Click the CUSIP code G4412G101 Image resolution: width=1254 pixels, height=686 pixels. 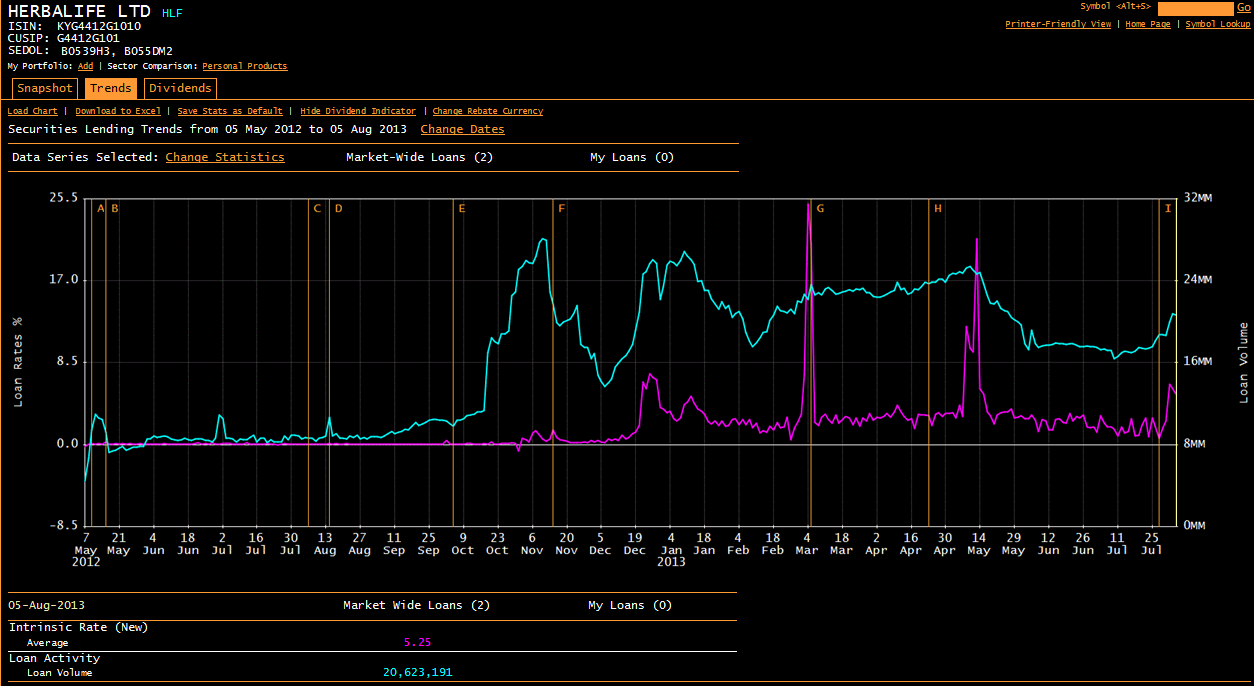pos(88,38)
